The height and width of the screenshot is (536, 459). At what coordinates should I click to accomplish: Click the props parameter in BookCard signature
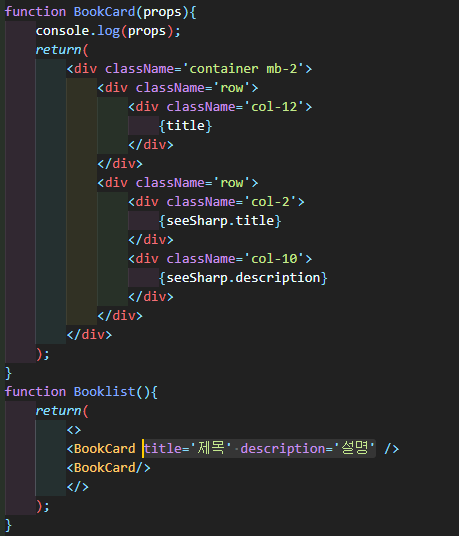(162, 12)
